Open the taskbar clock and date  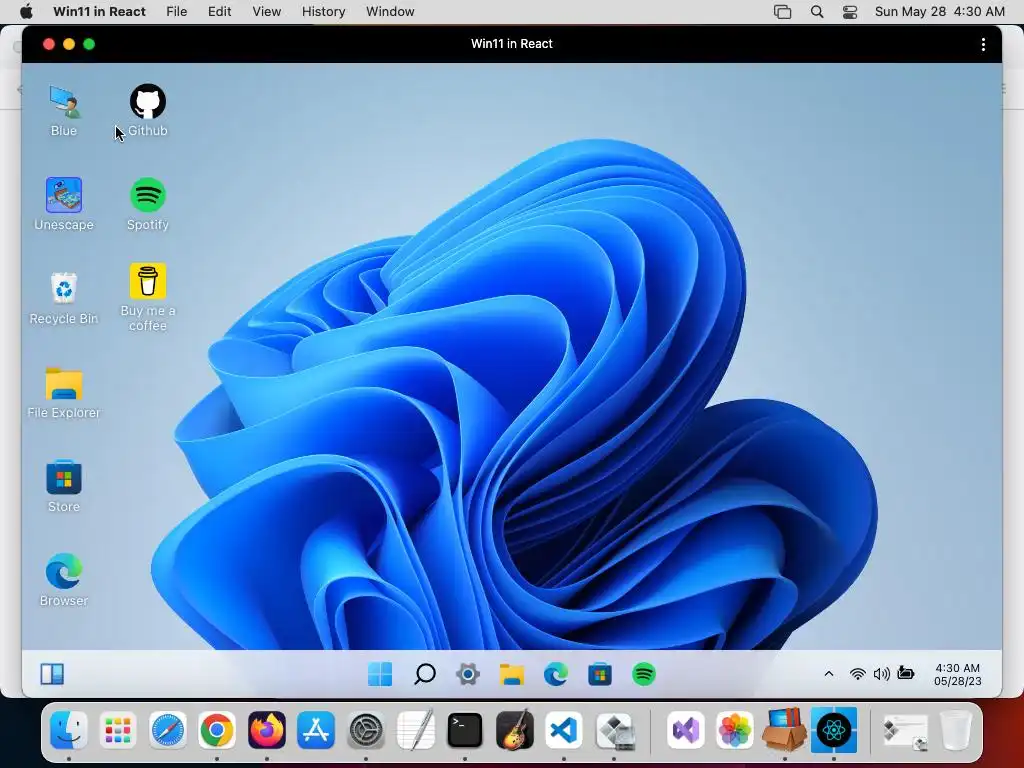957,675
